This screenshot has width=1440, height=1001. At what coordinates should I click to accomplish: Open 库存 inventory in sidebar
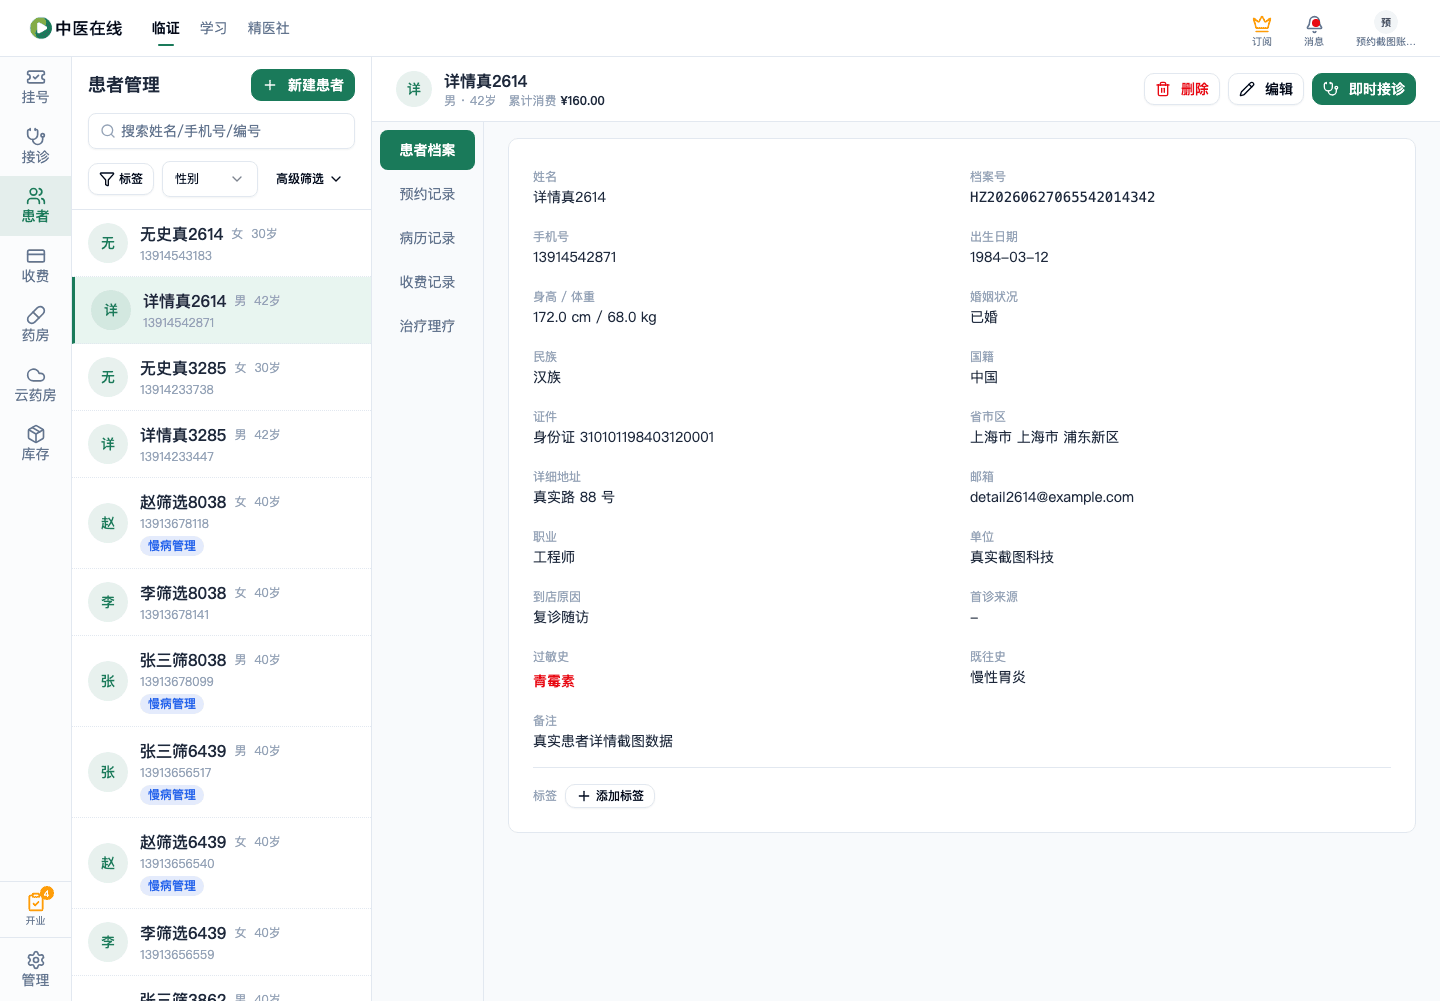[x=35, y=444]
